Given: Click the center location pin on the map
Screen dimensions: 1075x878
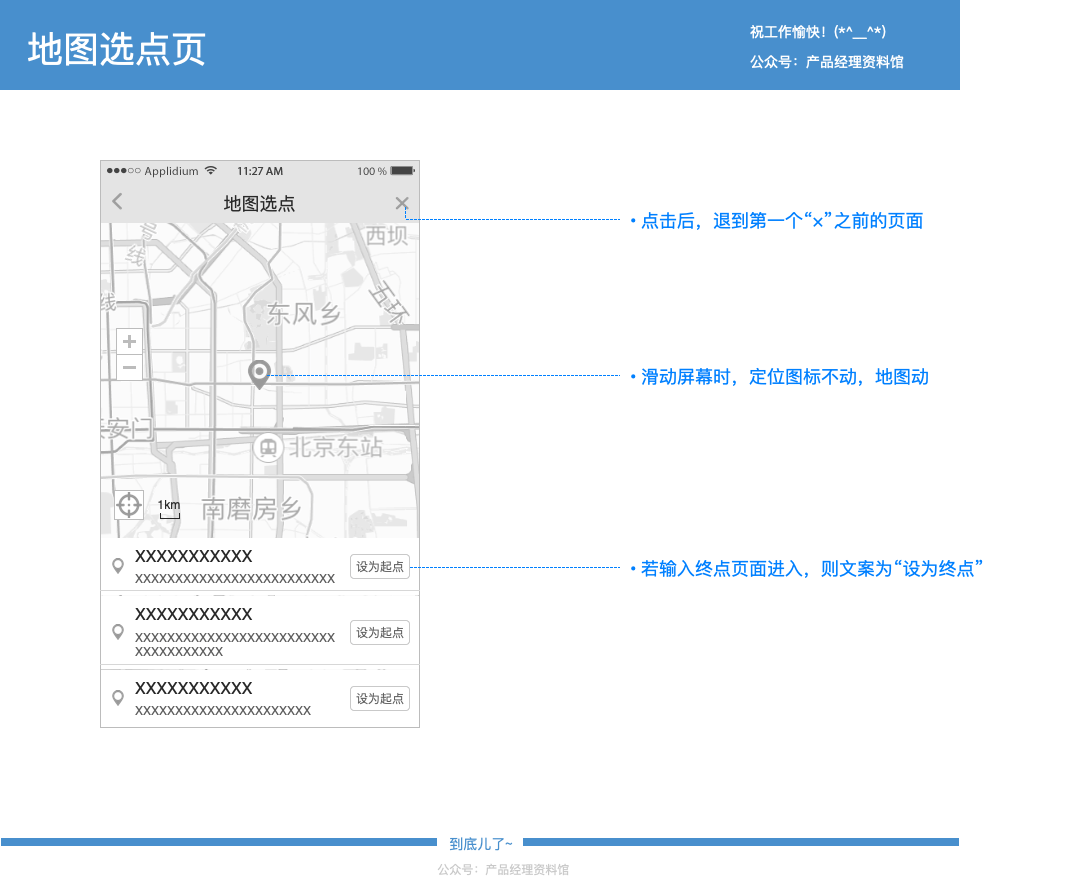Looking at the screenshot, I should 259,374.
